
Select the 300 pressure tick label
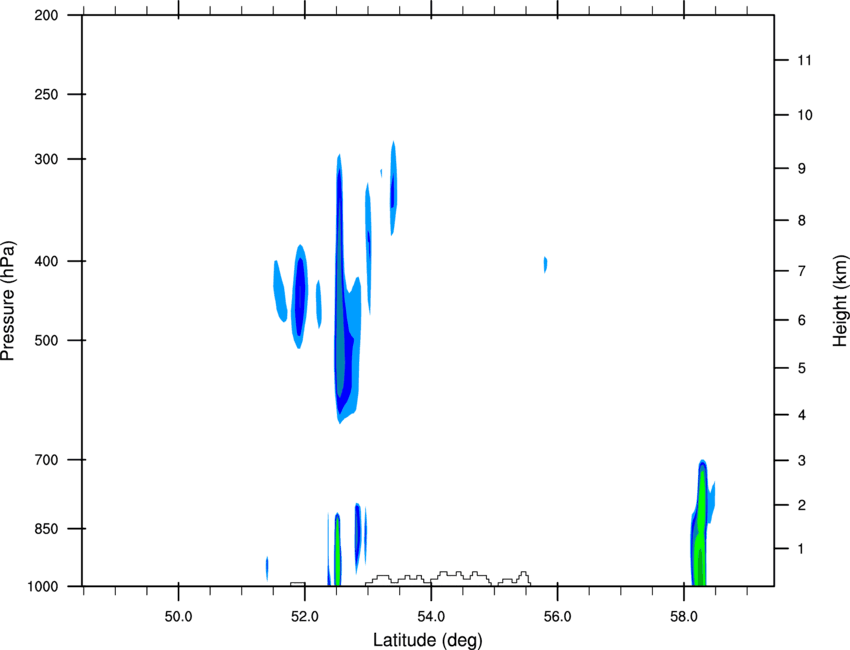pos(46,159)
